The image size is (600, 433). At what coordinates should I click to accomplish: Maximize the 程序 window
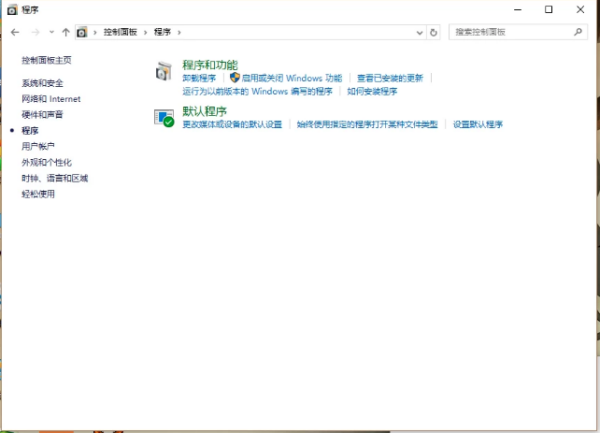[x=549, y=10]
